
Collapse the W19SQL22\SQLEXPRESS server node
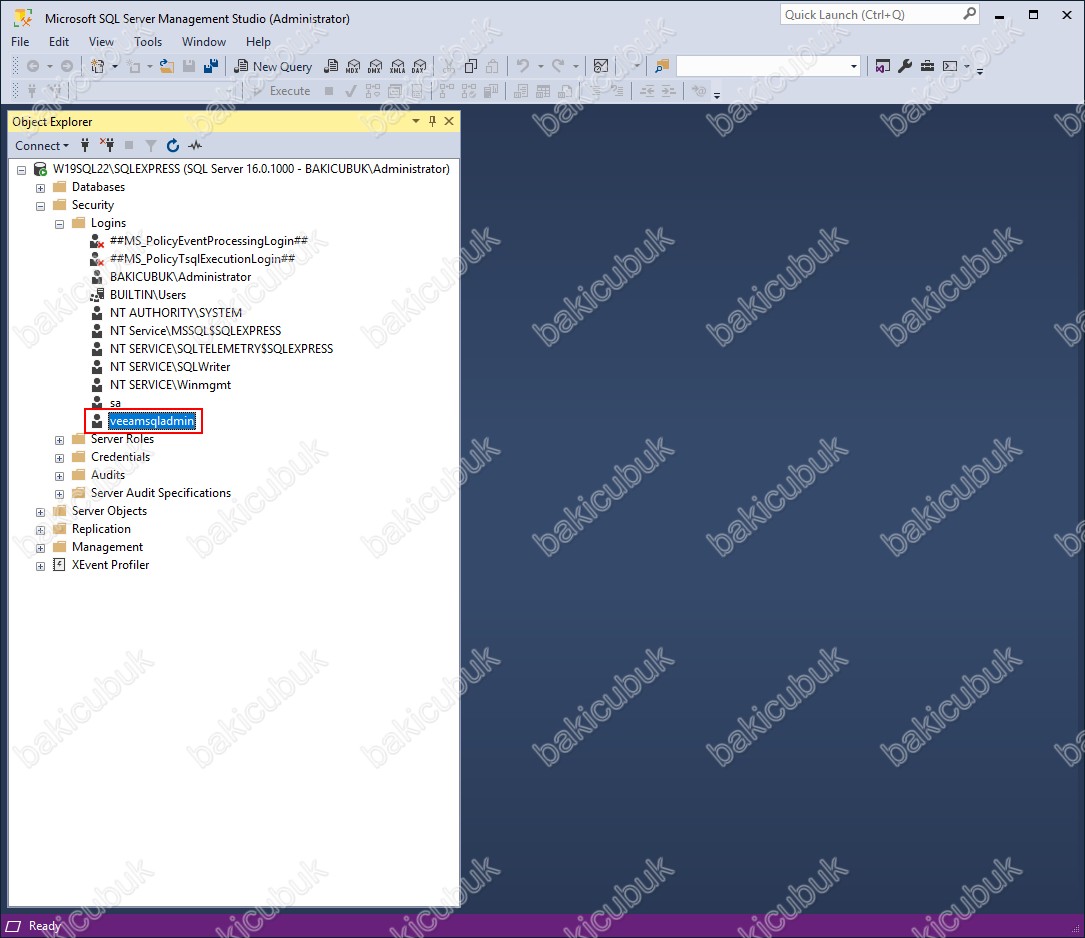pyautogui.click(x=21, y=169)
